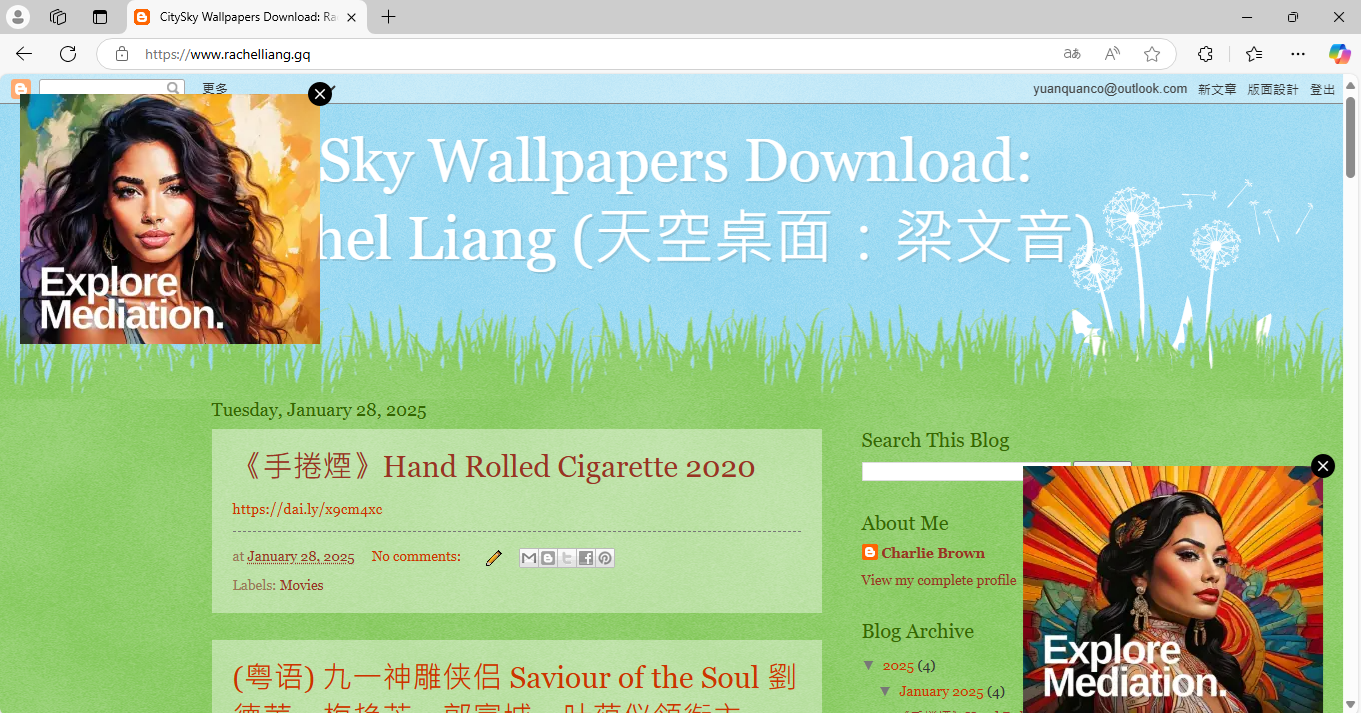The image size is (1361, 713).
Task: Add page to favorites star icon
Action: point(1152,54)
